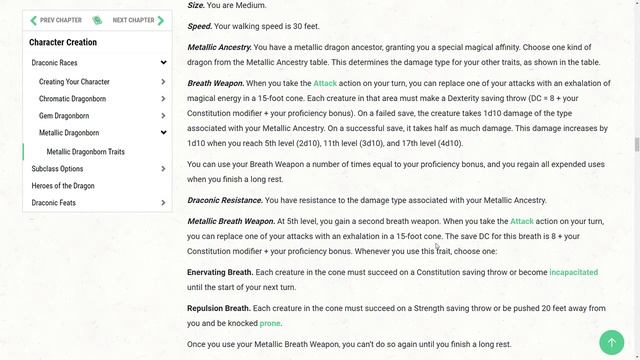Screen dimensions: 640x360
Task: Click the Character Creation sidebar heading
Action: (63, 42)
